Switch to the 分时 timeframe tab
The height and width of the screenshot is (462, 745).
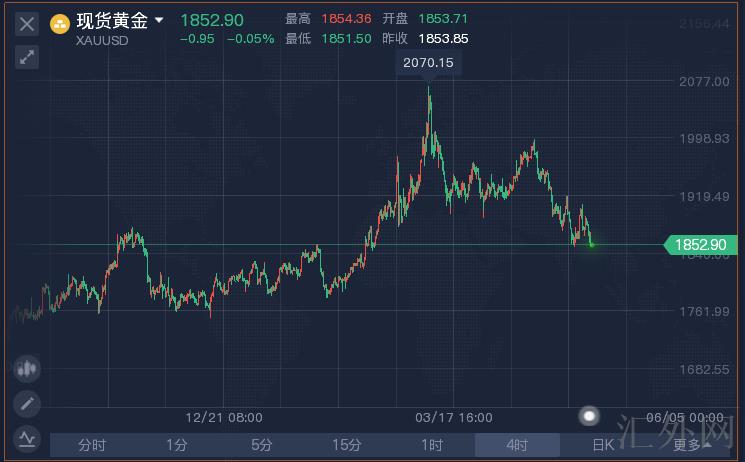(x=92, y=445)
